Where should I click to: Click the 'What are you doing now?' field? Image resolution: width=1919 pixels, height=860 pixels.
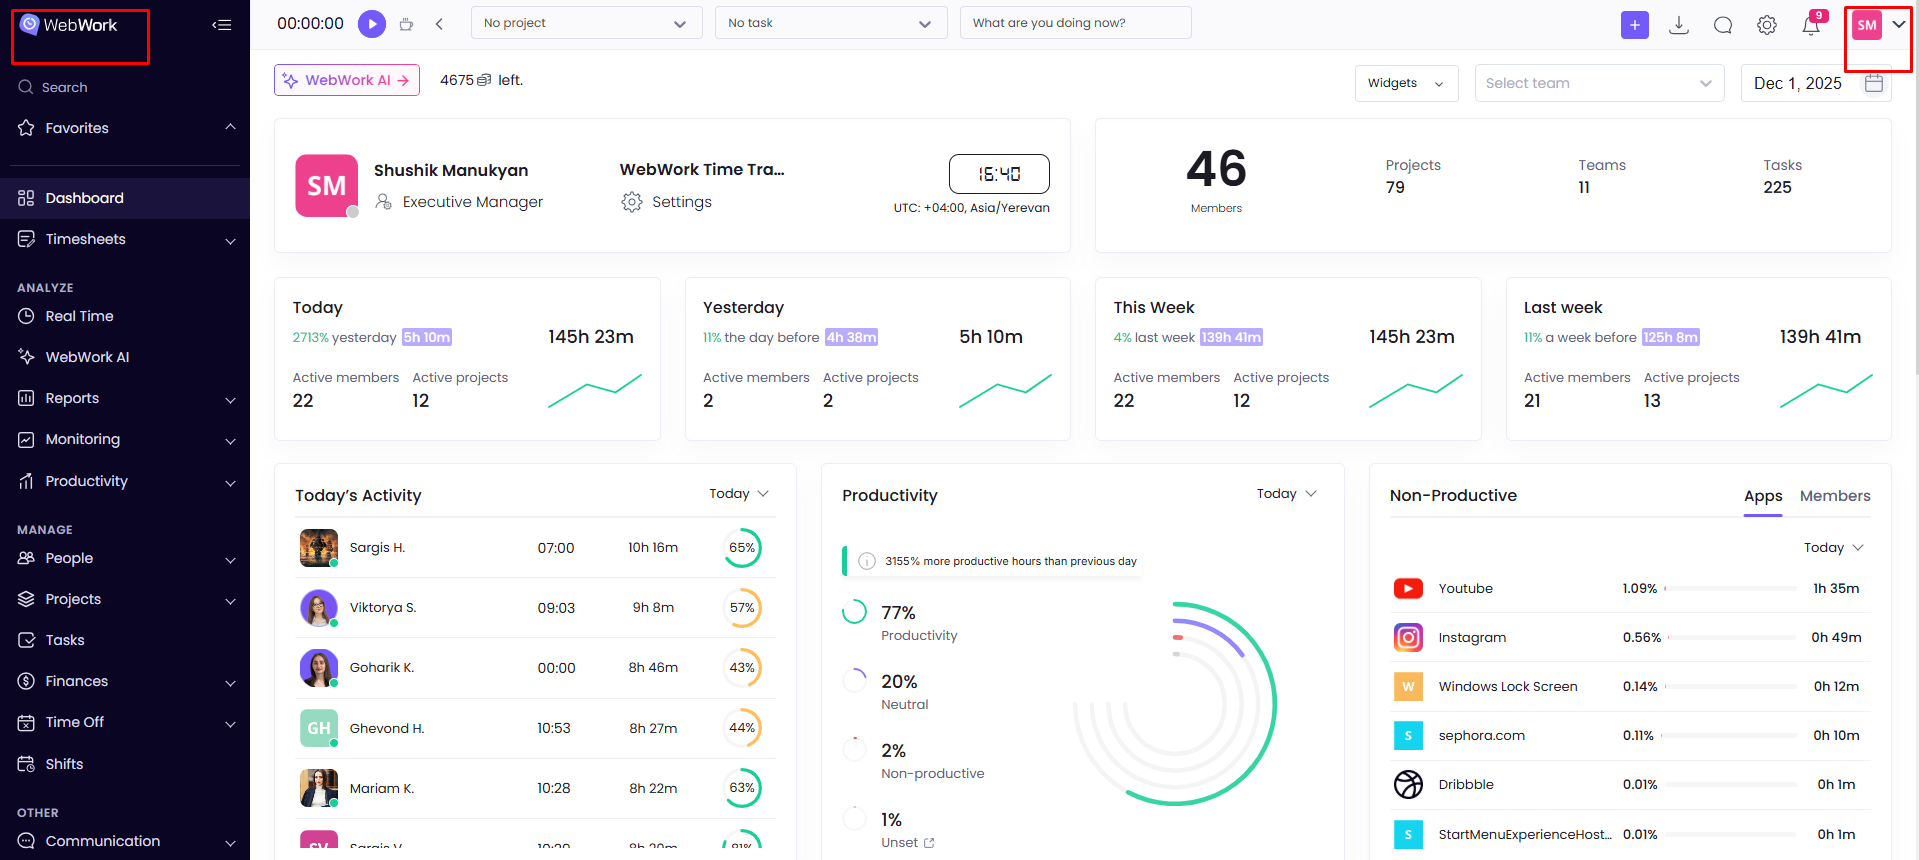tap(1075, 23)
